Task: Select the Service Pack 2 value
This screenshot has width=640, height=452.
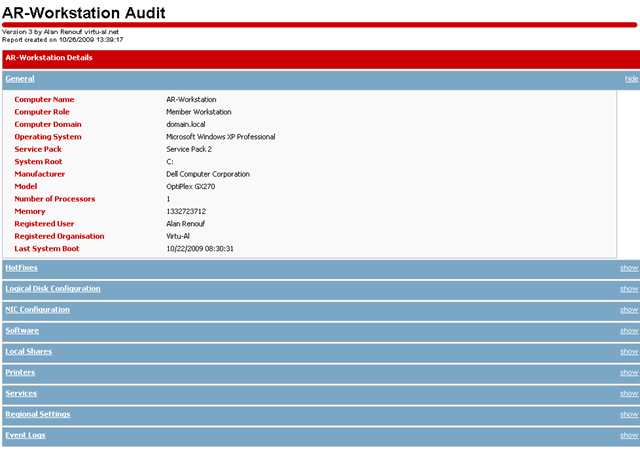Action: coord(189,149)
